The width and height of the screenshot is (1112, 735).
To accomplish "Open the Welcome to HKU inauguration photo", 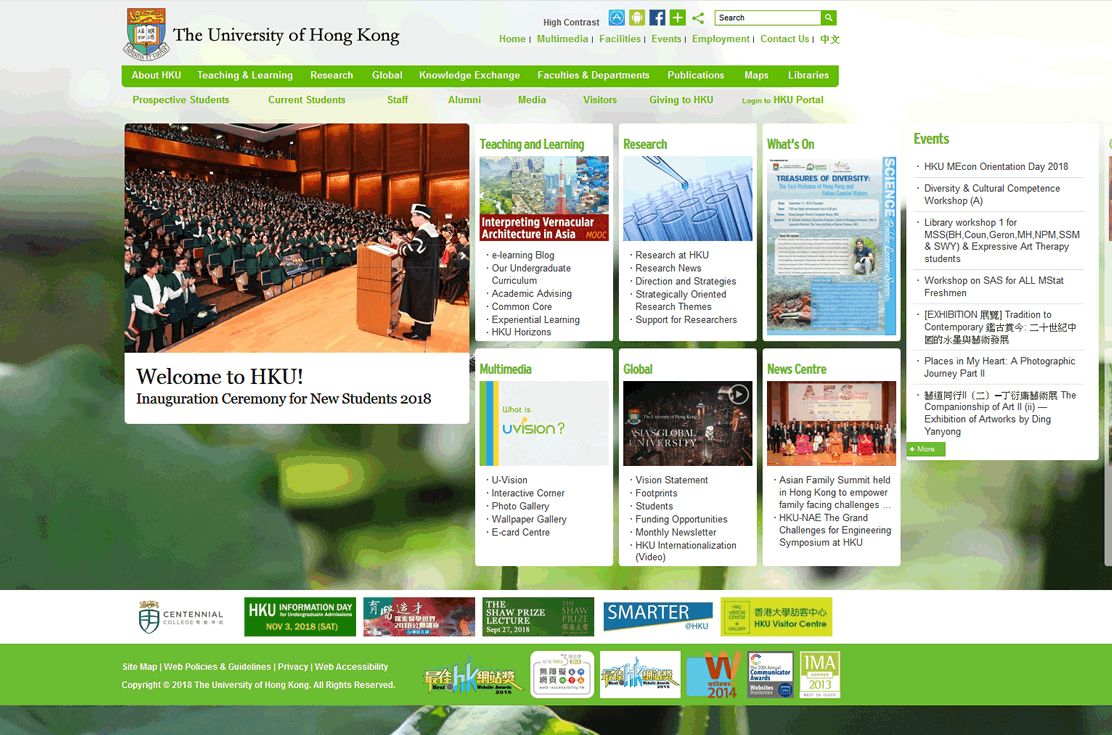I will coord(296,238).
